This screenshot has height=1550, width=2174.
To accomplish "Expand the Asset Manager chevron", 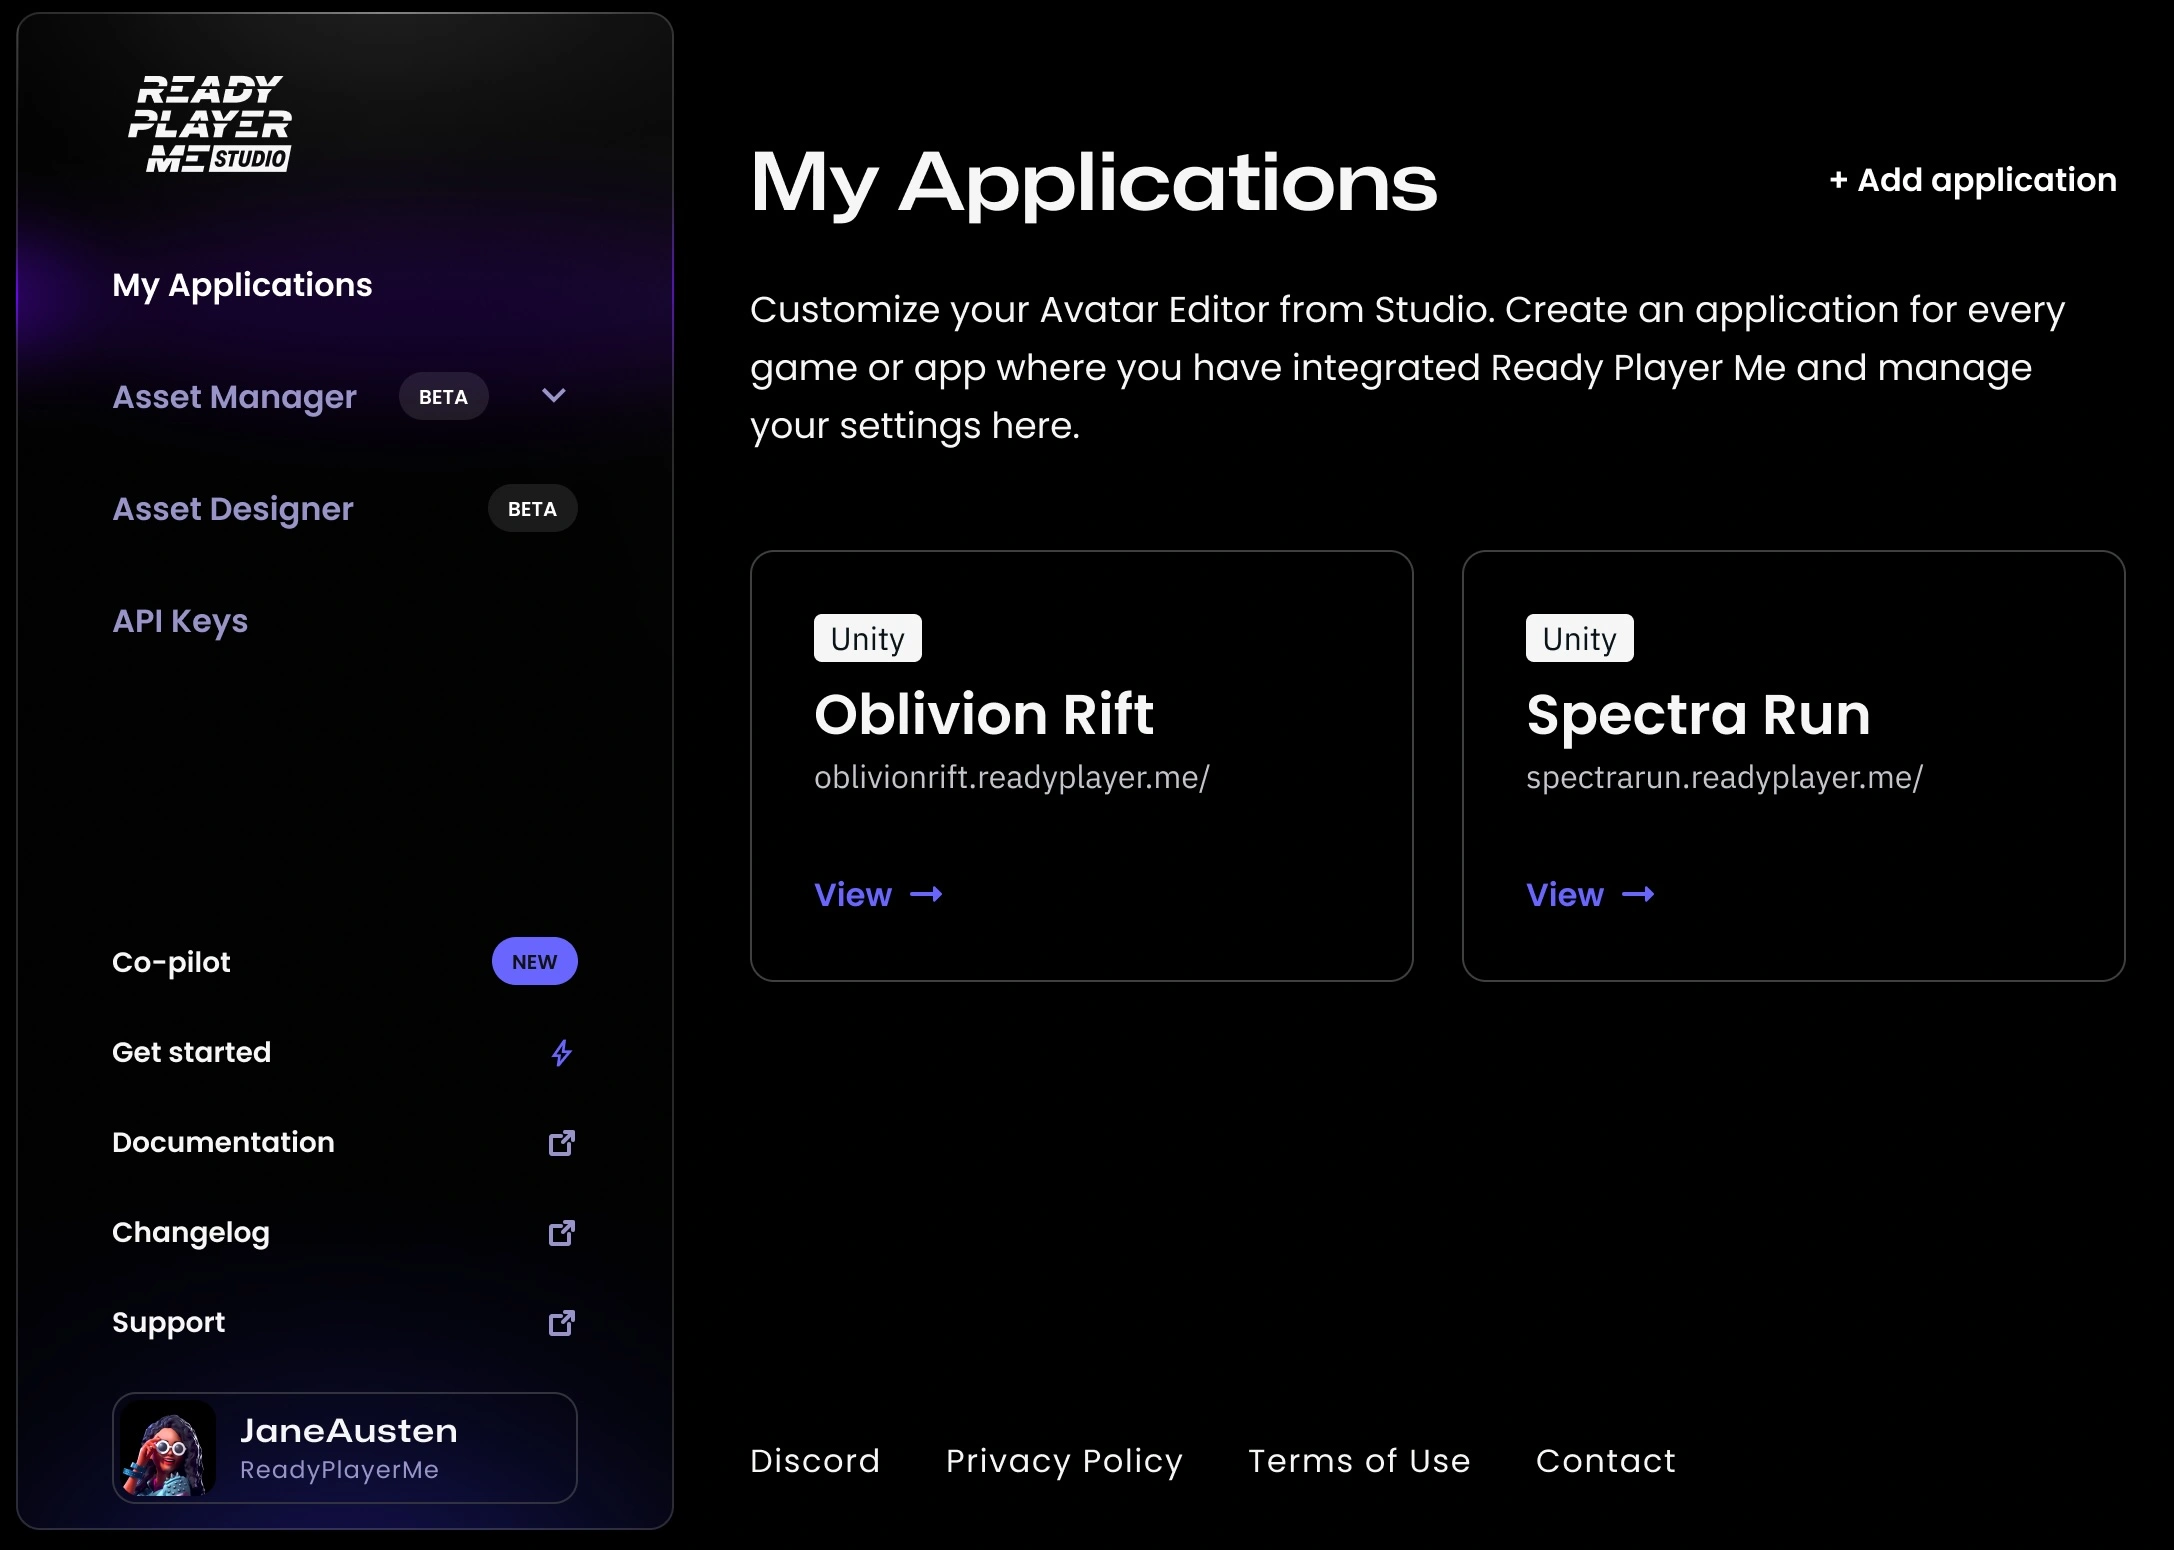I will click(x=554, y=396).
